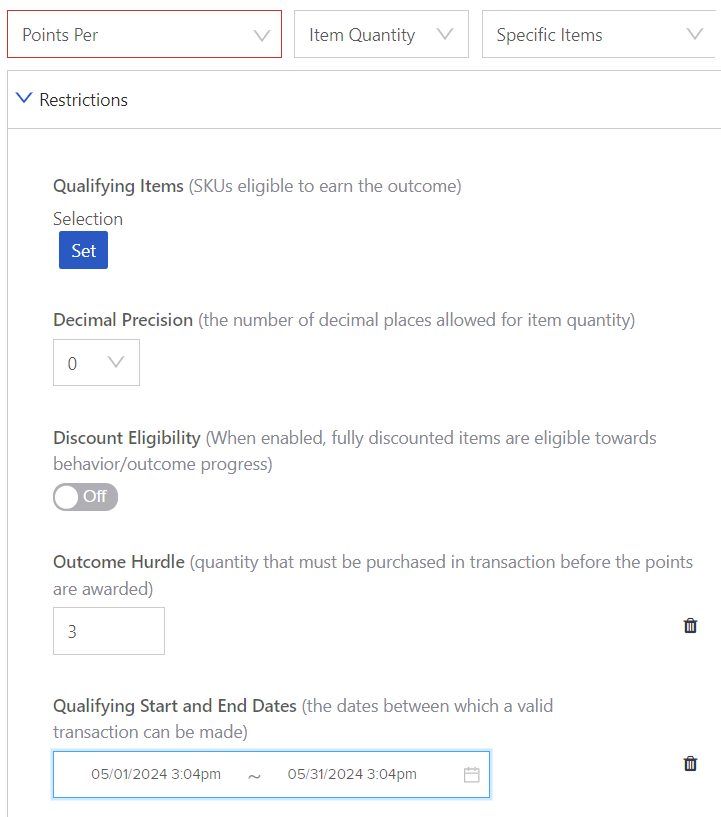
Task: Delete the Outcome Hurdle restriction with its trash icon
Action: click(x=690, y=625)
